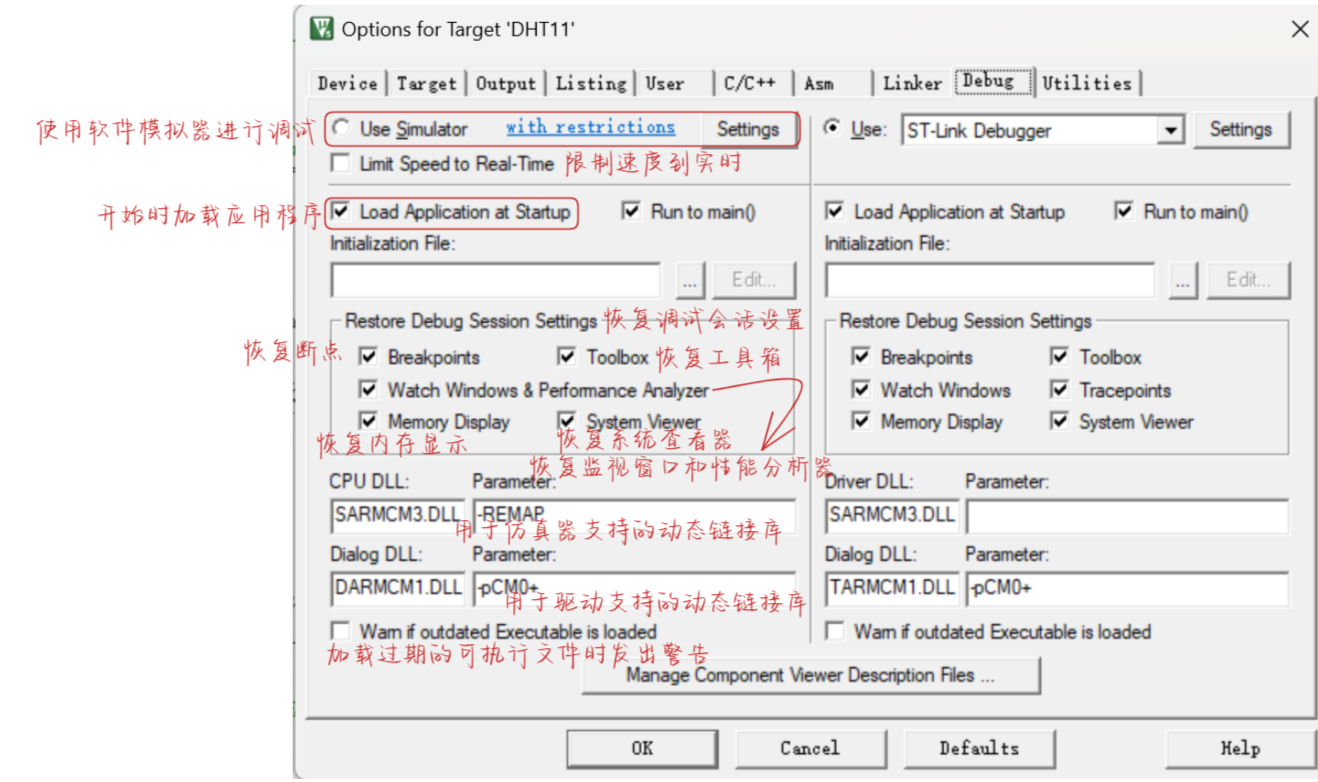Uncheck Watch Windows & Performance Analyzer
Image resolution: width=1318 pixels, height=782 pixels.
[369, 389]
